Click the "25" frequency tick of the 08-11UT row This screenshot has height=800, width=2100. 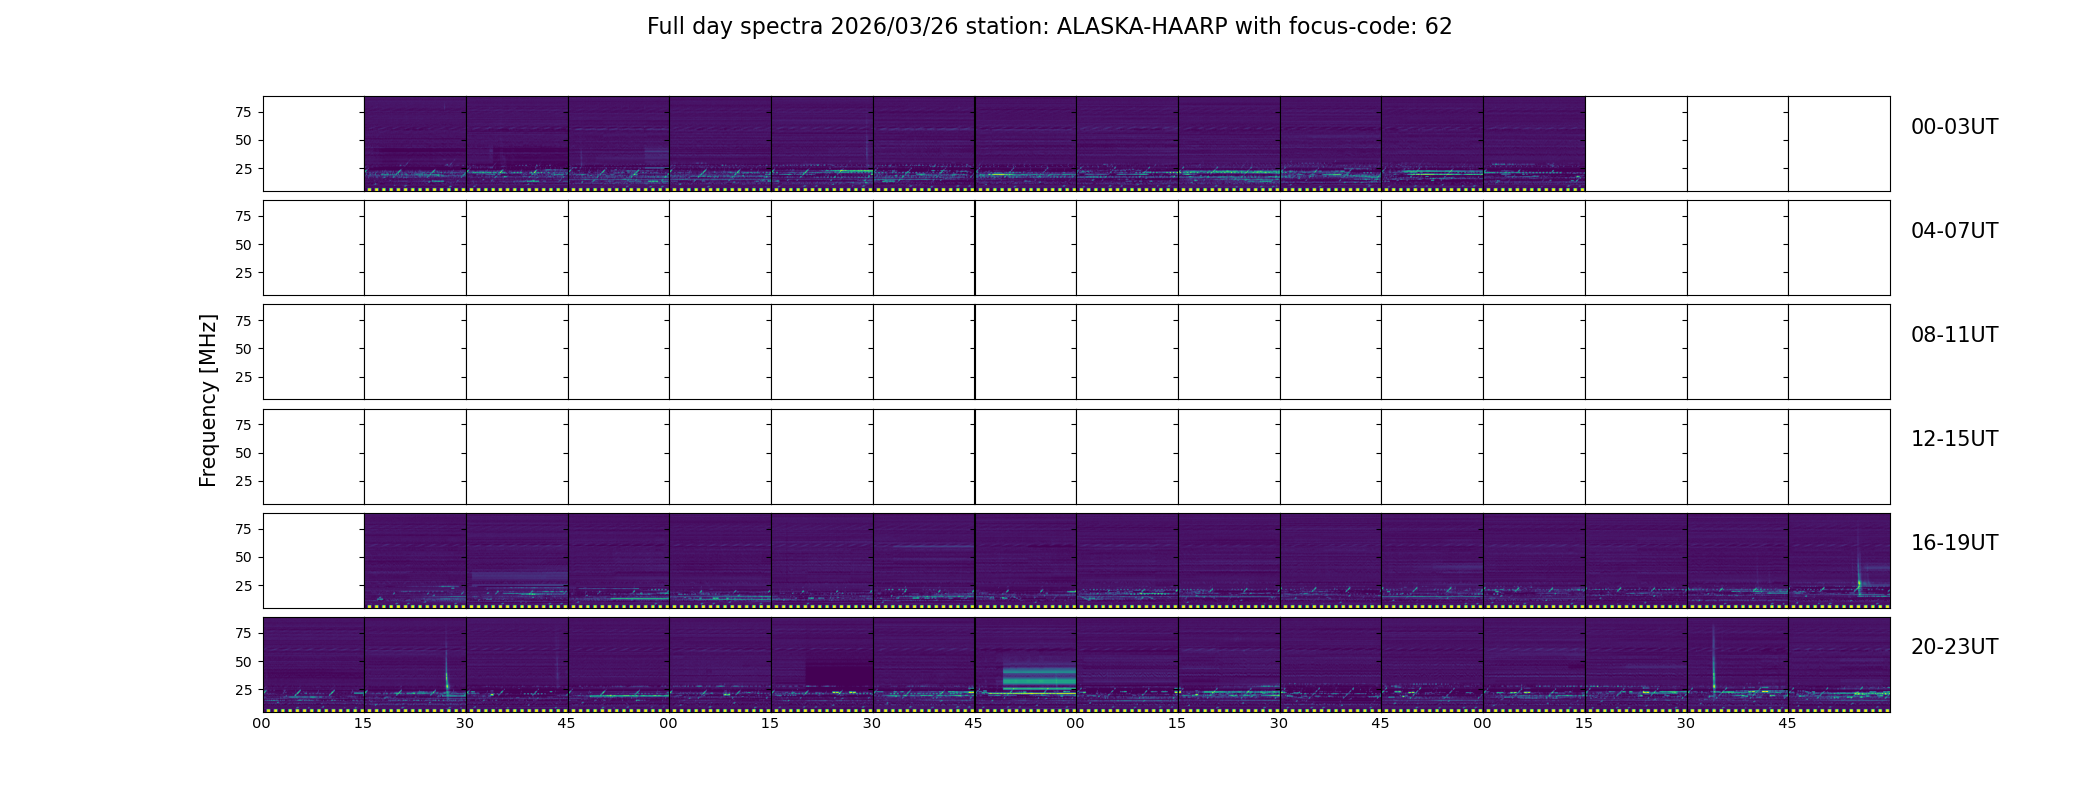[x=243, y=377]
